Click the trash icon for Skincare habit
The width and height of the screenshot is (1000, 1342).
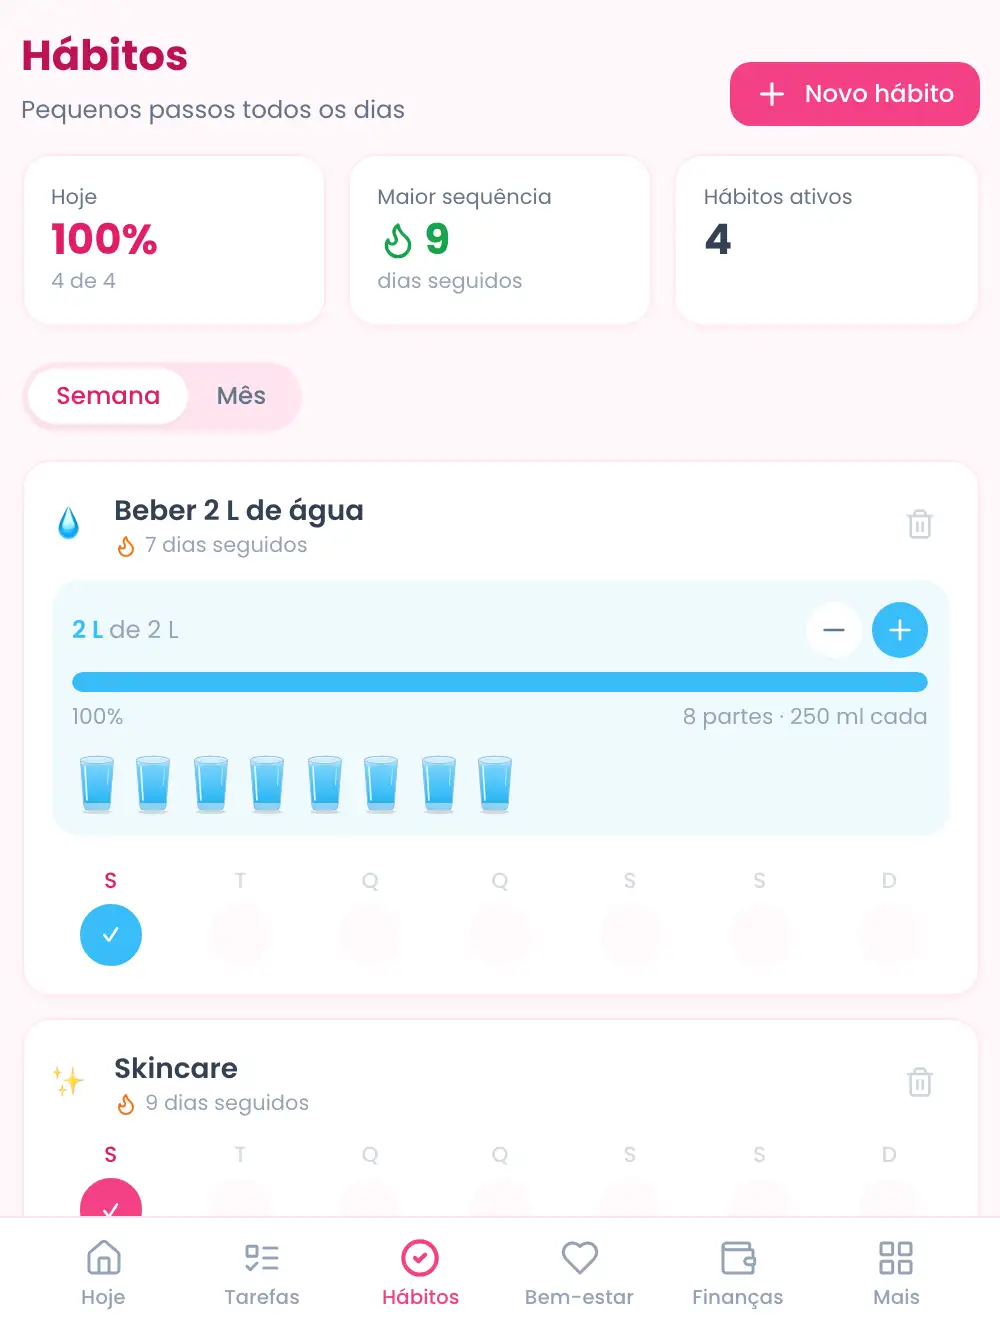(920, 1082)
